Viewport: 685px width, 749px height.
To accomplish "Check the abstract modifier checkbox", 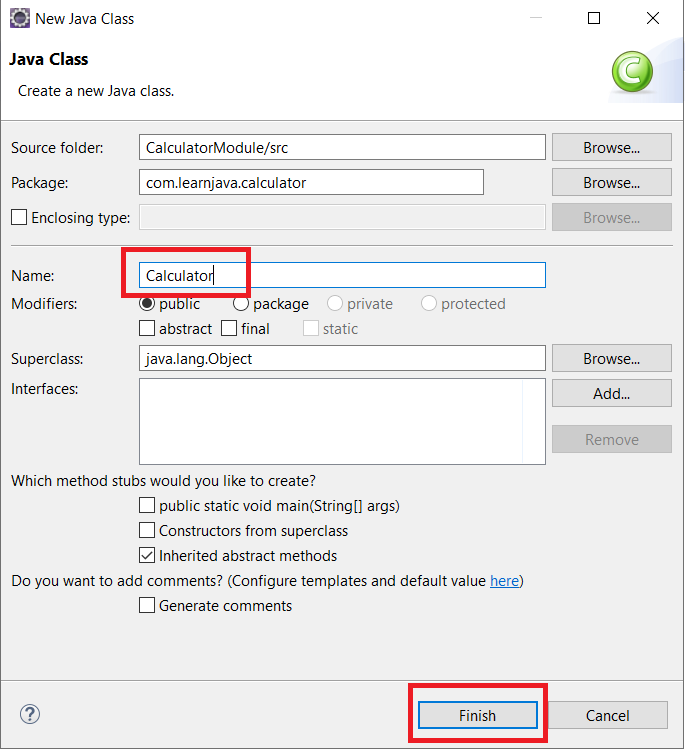I will pyautogui.click(x=147, y=328).
